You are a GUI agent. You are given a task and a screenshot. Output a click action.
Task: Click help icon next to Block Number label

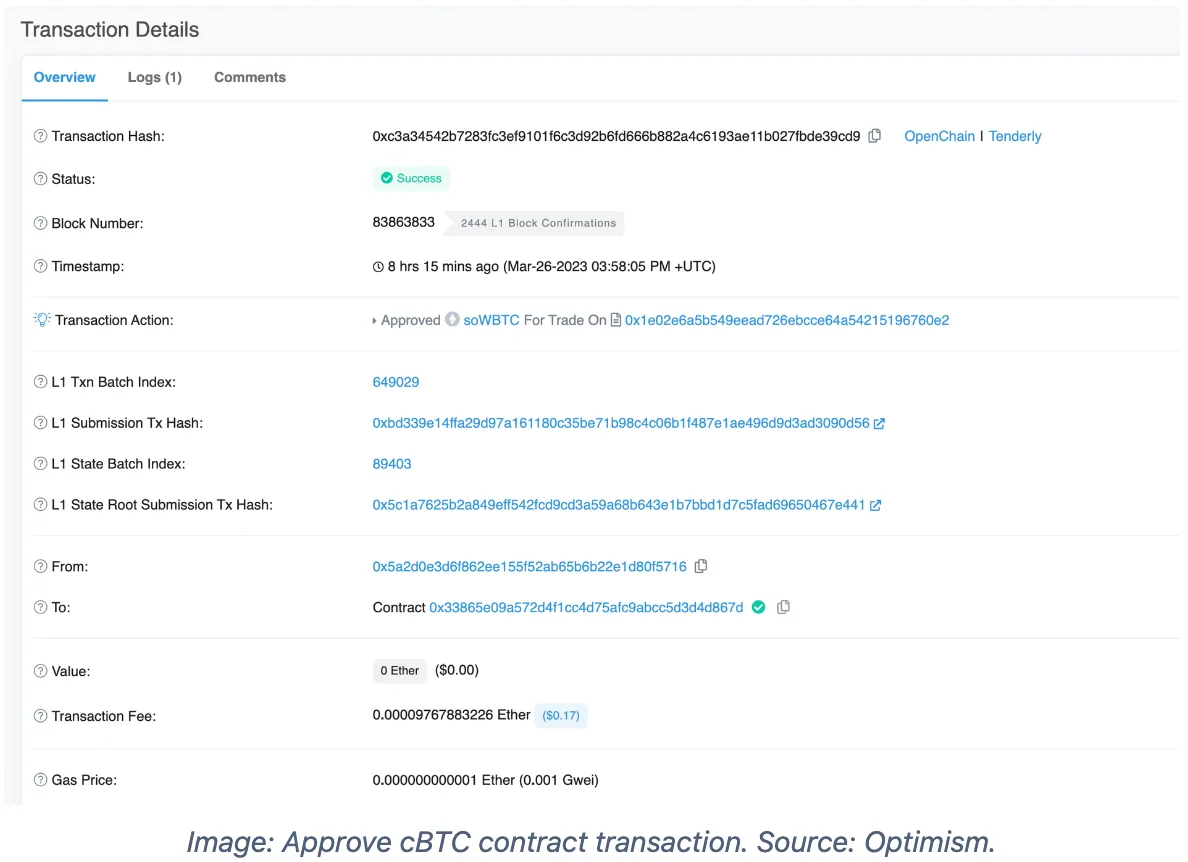point(40,223)
